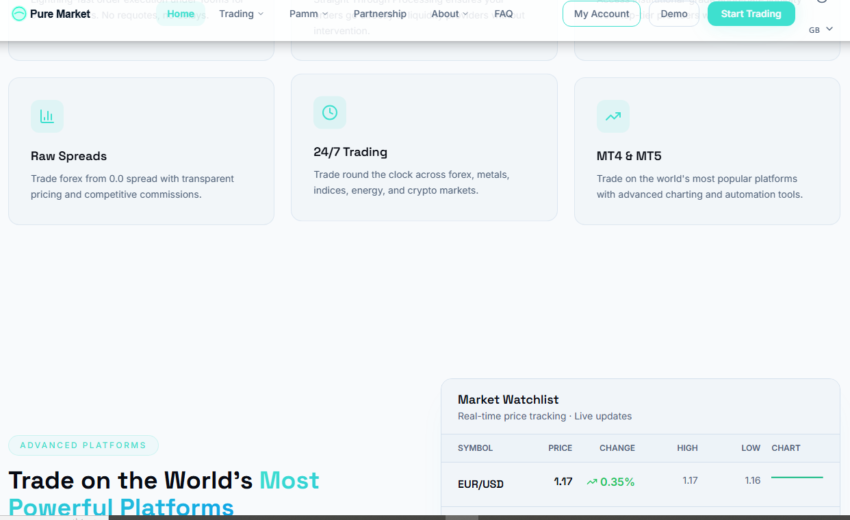Expand the Pamm dropdown menu

click(x=308, y=14)
